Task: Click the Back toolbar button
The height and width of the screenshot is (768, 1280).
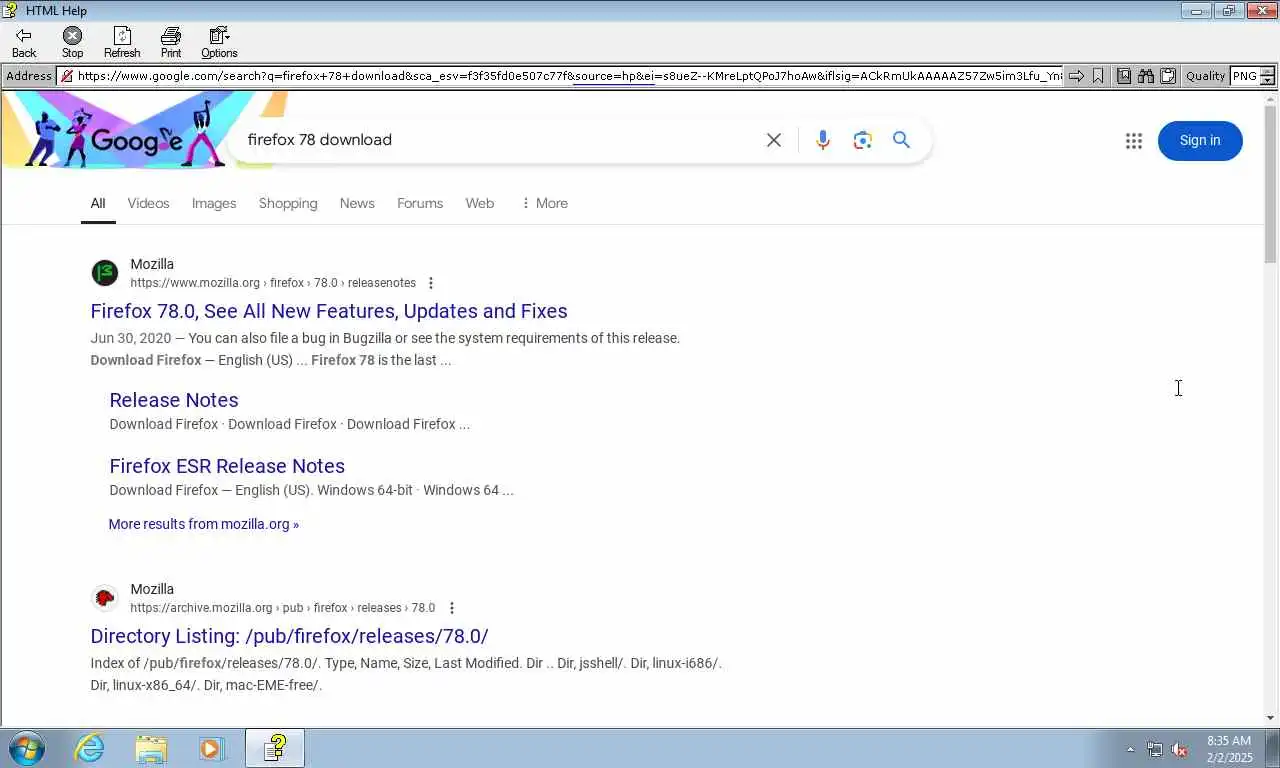Action: coord(24,42)
